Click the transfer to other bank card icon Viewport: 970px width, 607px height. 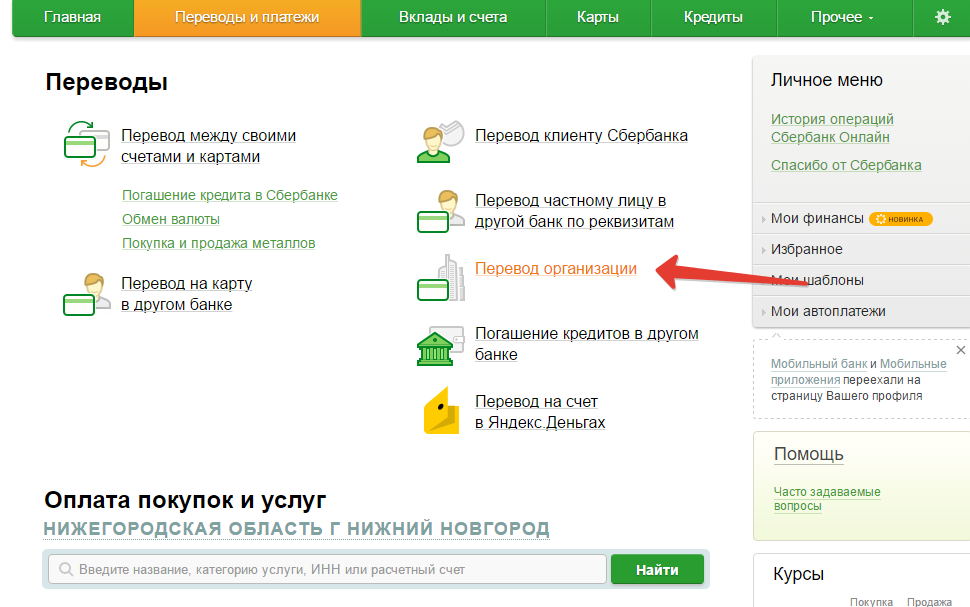[x=85, y=294]
